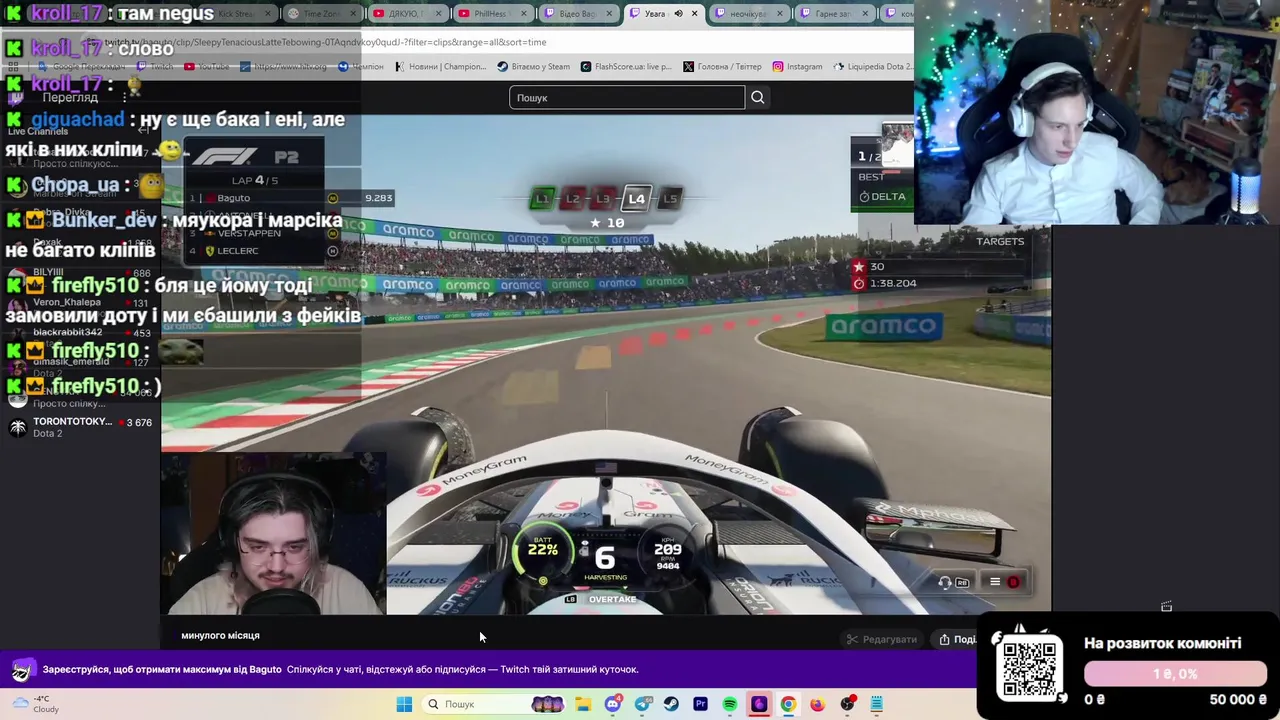Open the Instagram bookmark
Image resolution: width=1280 pixels, height=720 pixels.
797,66
